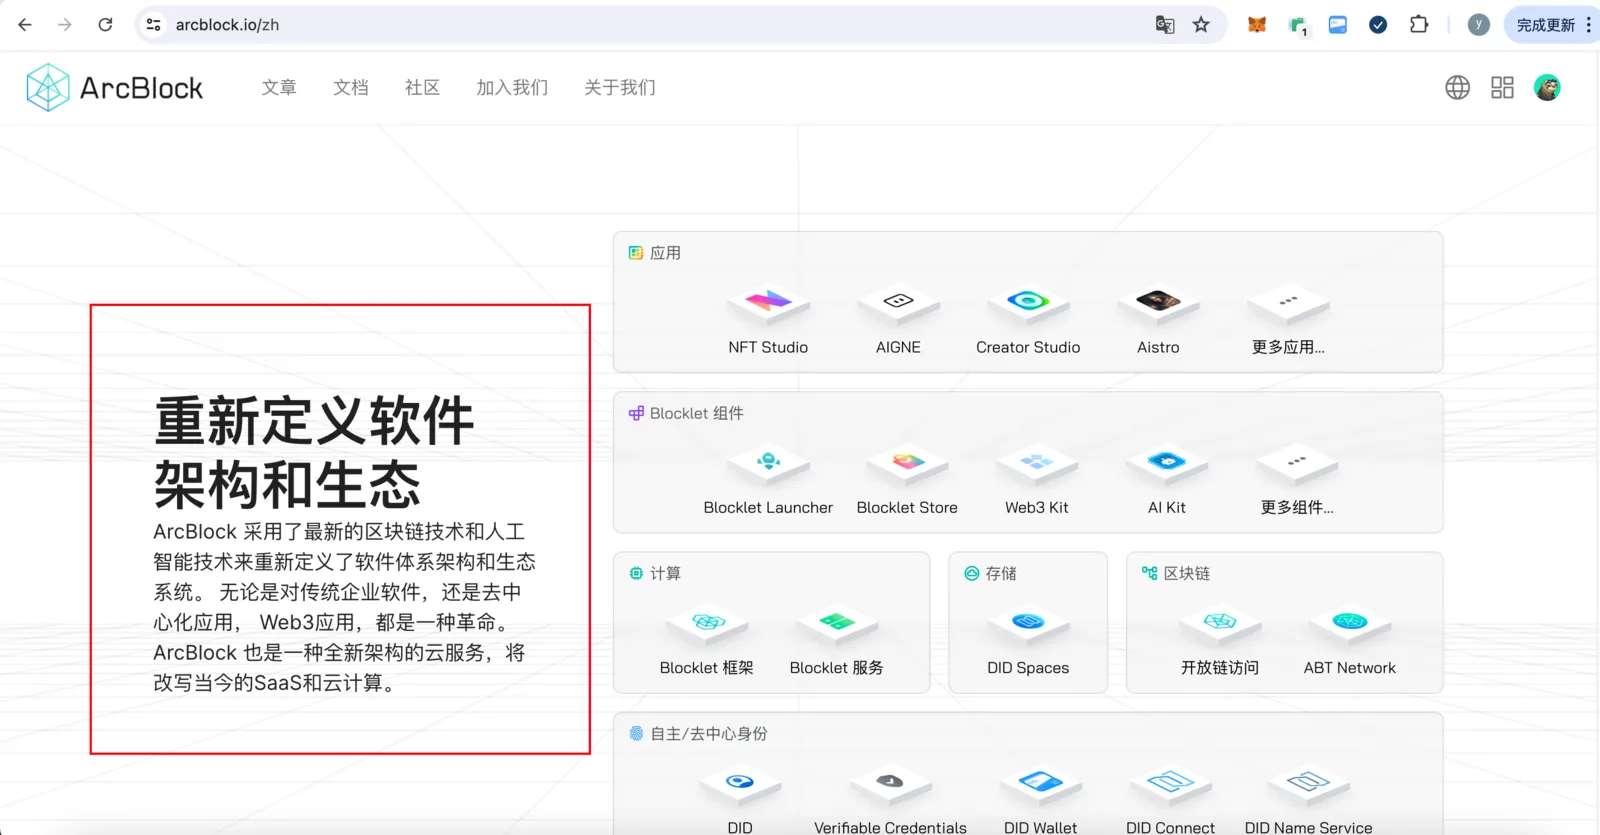
Task: Open Blocklet Launcher icon
Action: click(x=768, y=462)
